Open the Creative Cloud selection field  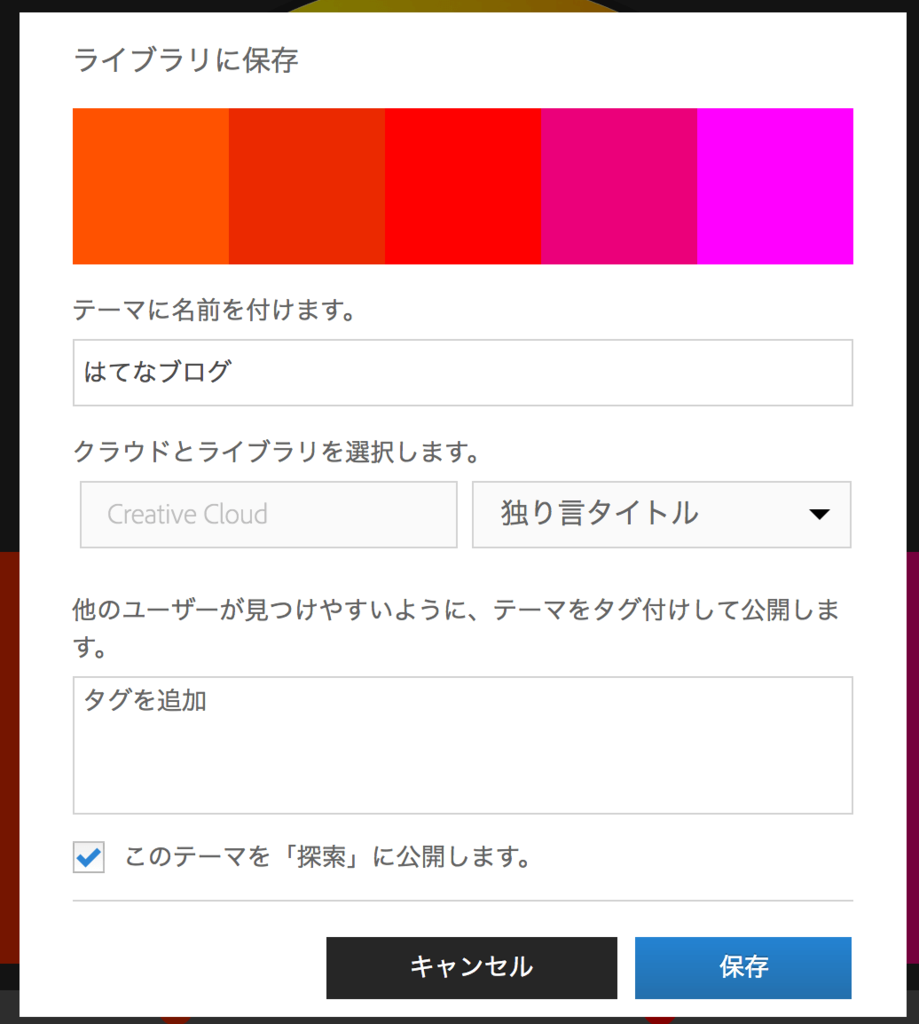coord(267,514)
